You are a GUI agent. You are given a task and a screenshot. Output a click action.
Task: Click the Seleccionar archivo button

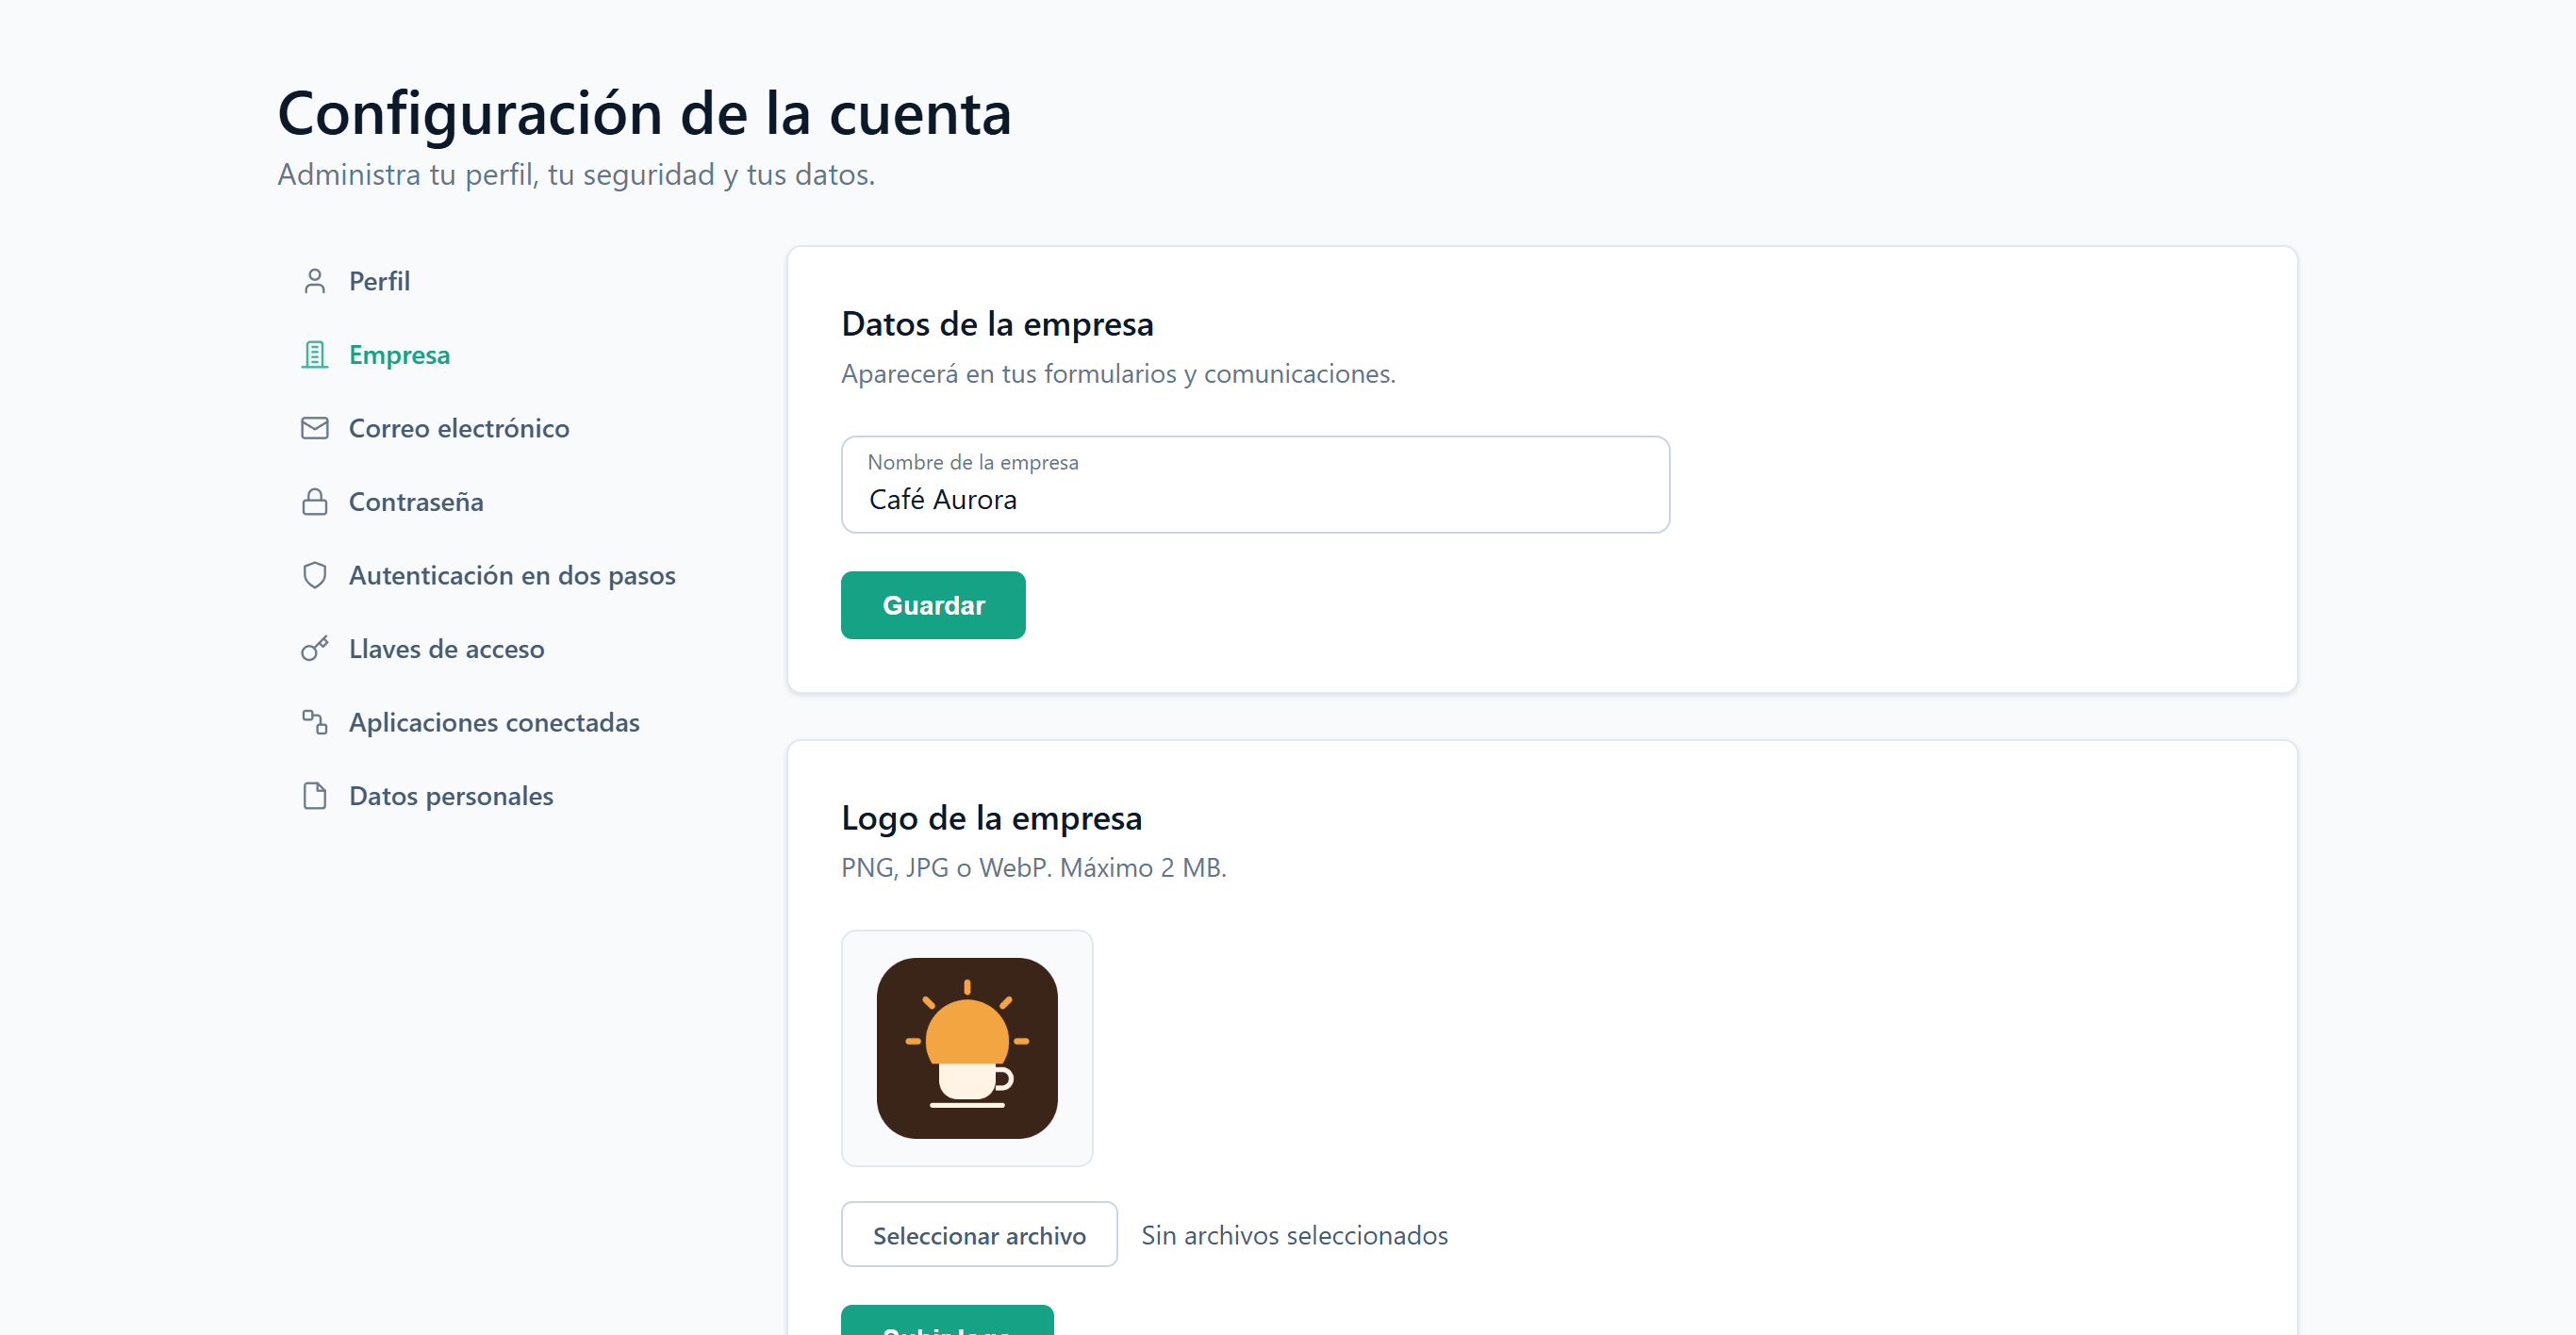tap(979, 1235)
